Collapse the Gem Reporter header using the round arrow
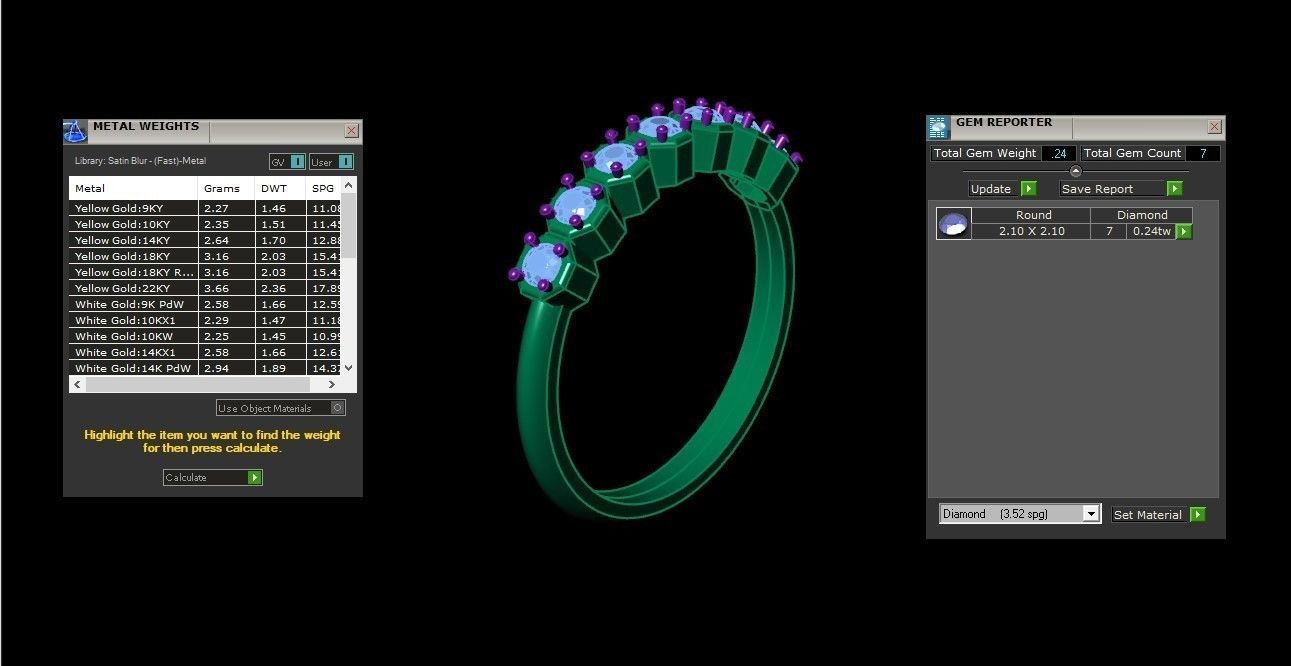Viewport: 1291px width, 666px height. click(x=1076, y=171)
